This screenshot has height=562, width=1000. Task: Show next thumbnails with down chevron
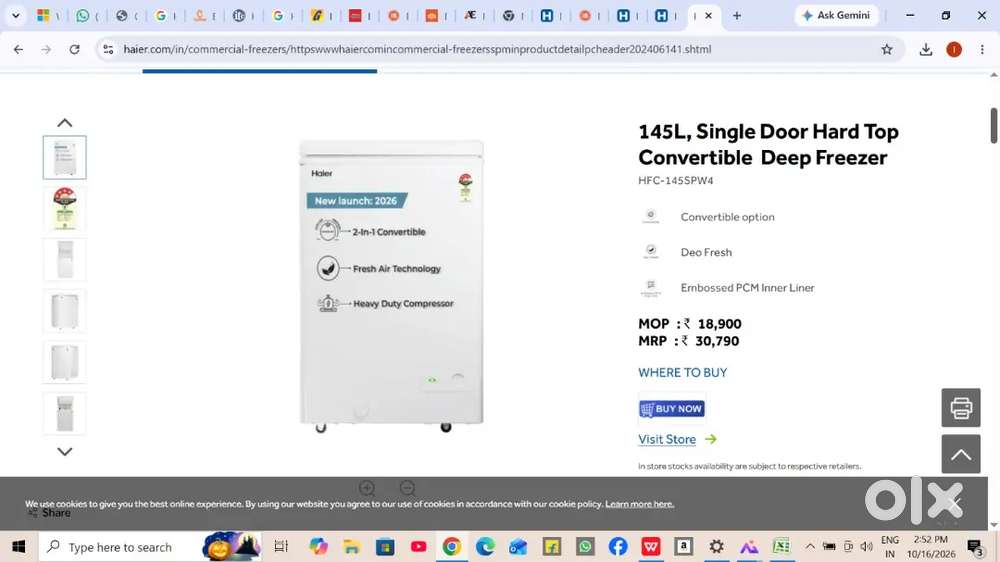point(64,452)
